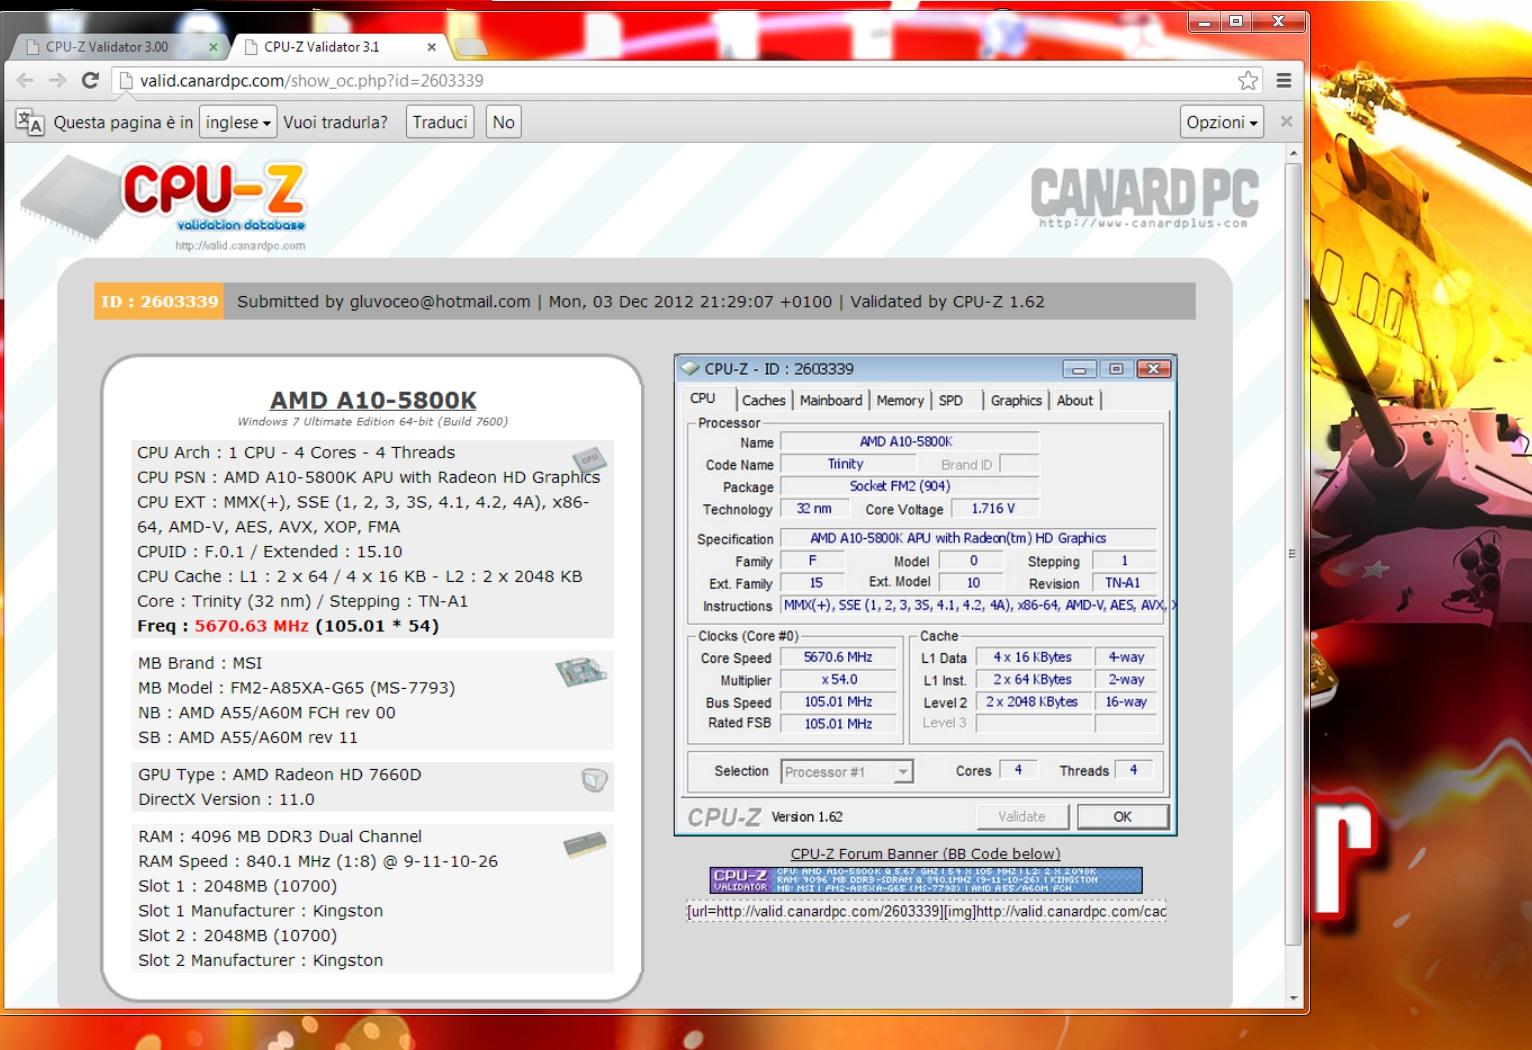Click the page vertical scrollbar
This screenshot has width=1532, height=1050.
point(1293,552)
